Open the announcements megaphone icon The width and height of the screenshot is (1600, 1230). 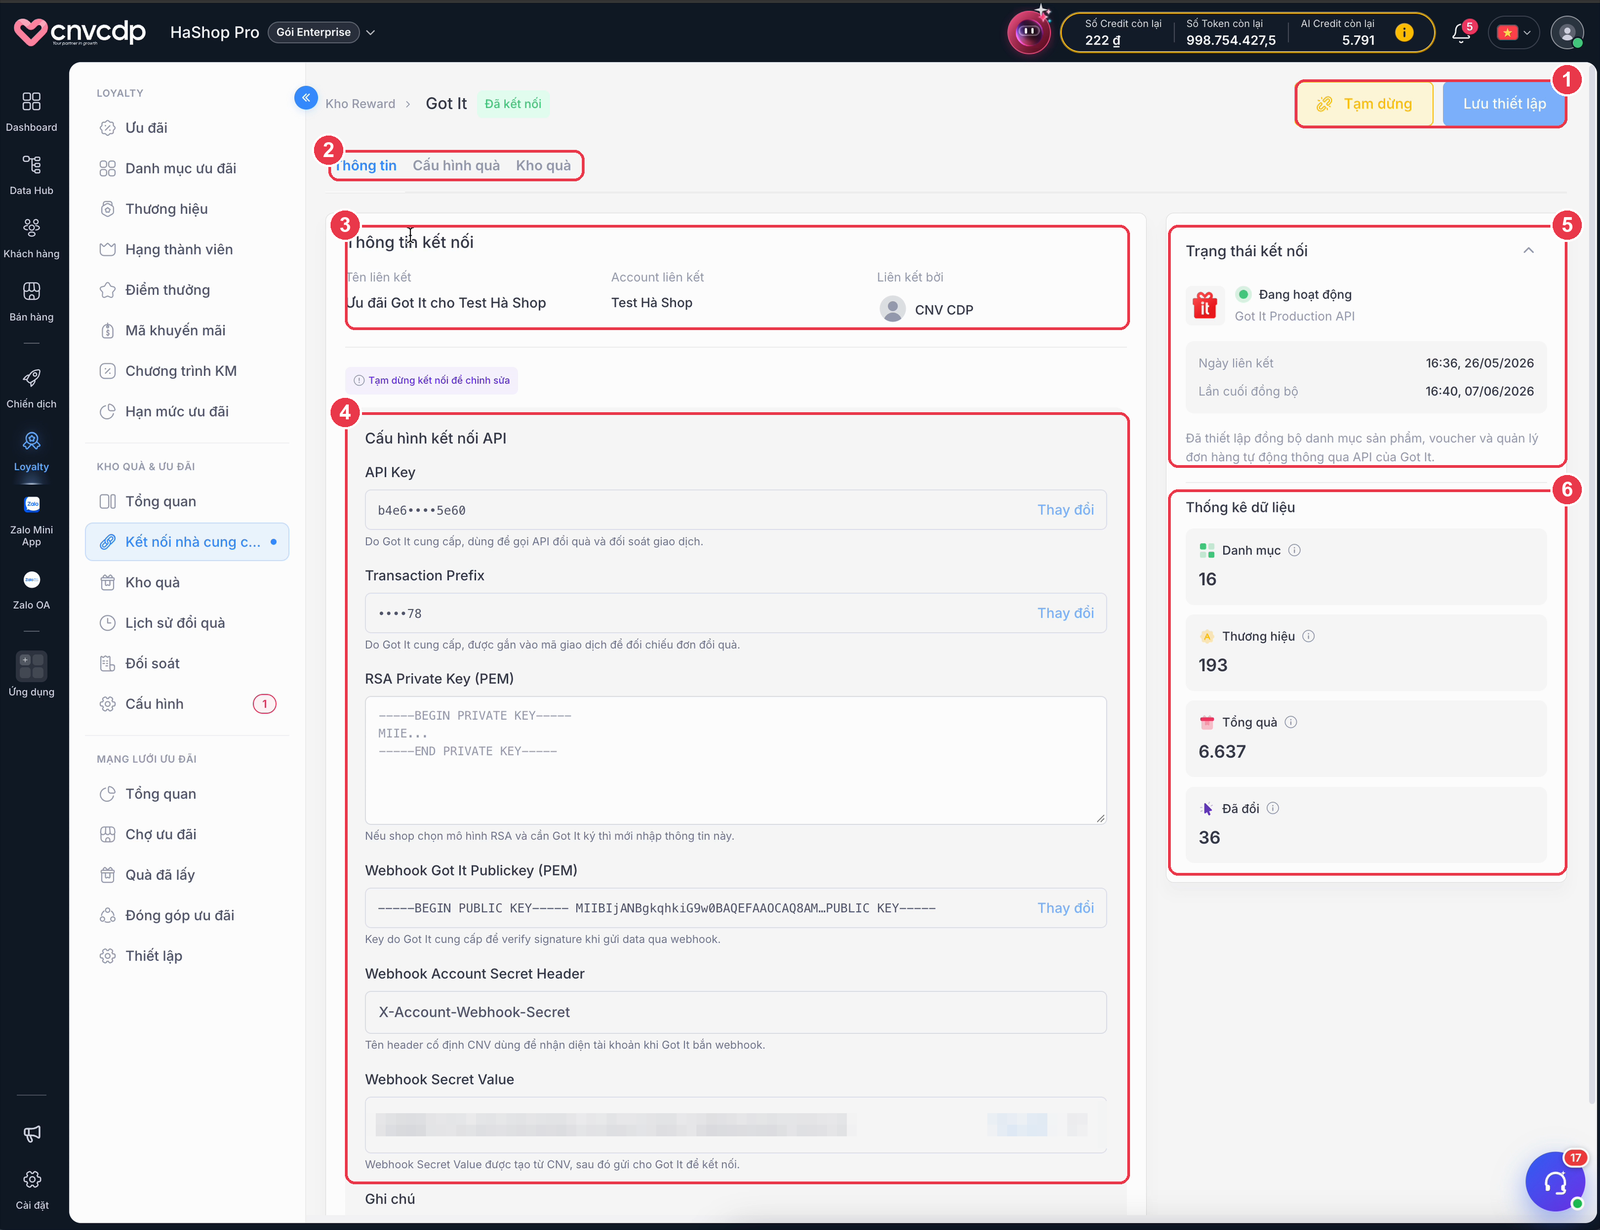pyautogui.click(x=32, y=1133)
